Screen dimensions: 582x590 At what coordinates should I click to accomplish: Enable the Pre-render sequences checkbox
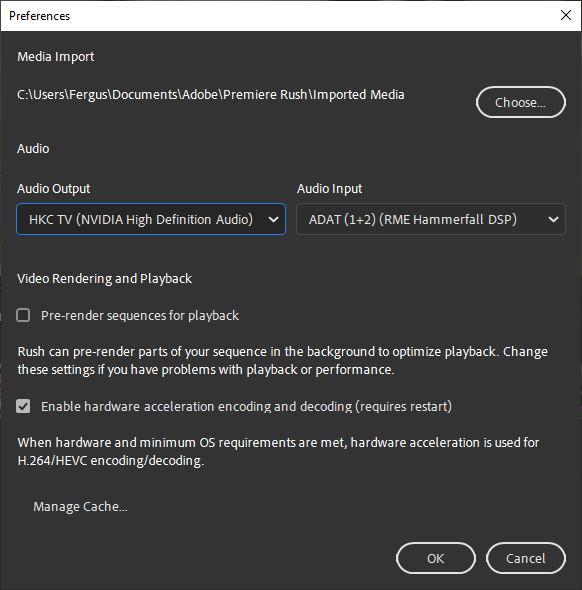[23, 315]
